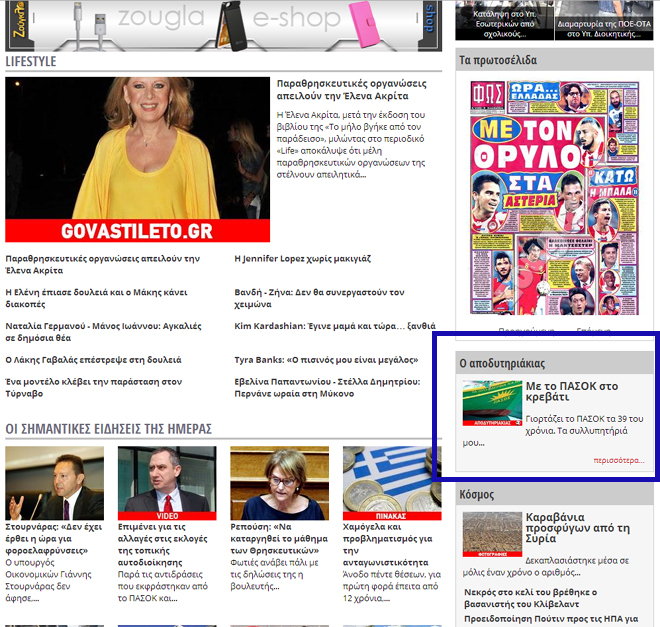Open the Λάκης Γαβαλάς article link
This screenshot has width=660, height=627.
click(93, 360)
